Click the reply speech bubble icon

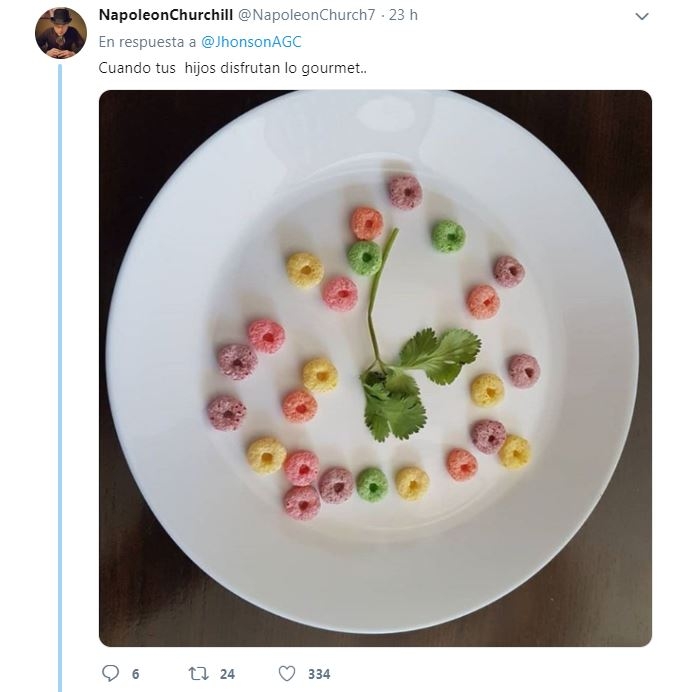coord(110,673)
